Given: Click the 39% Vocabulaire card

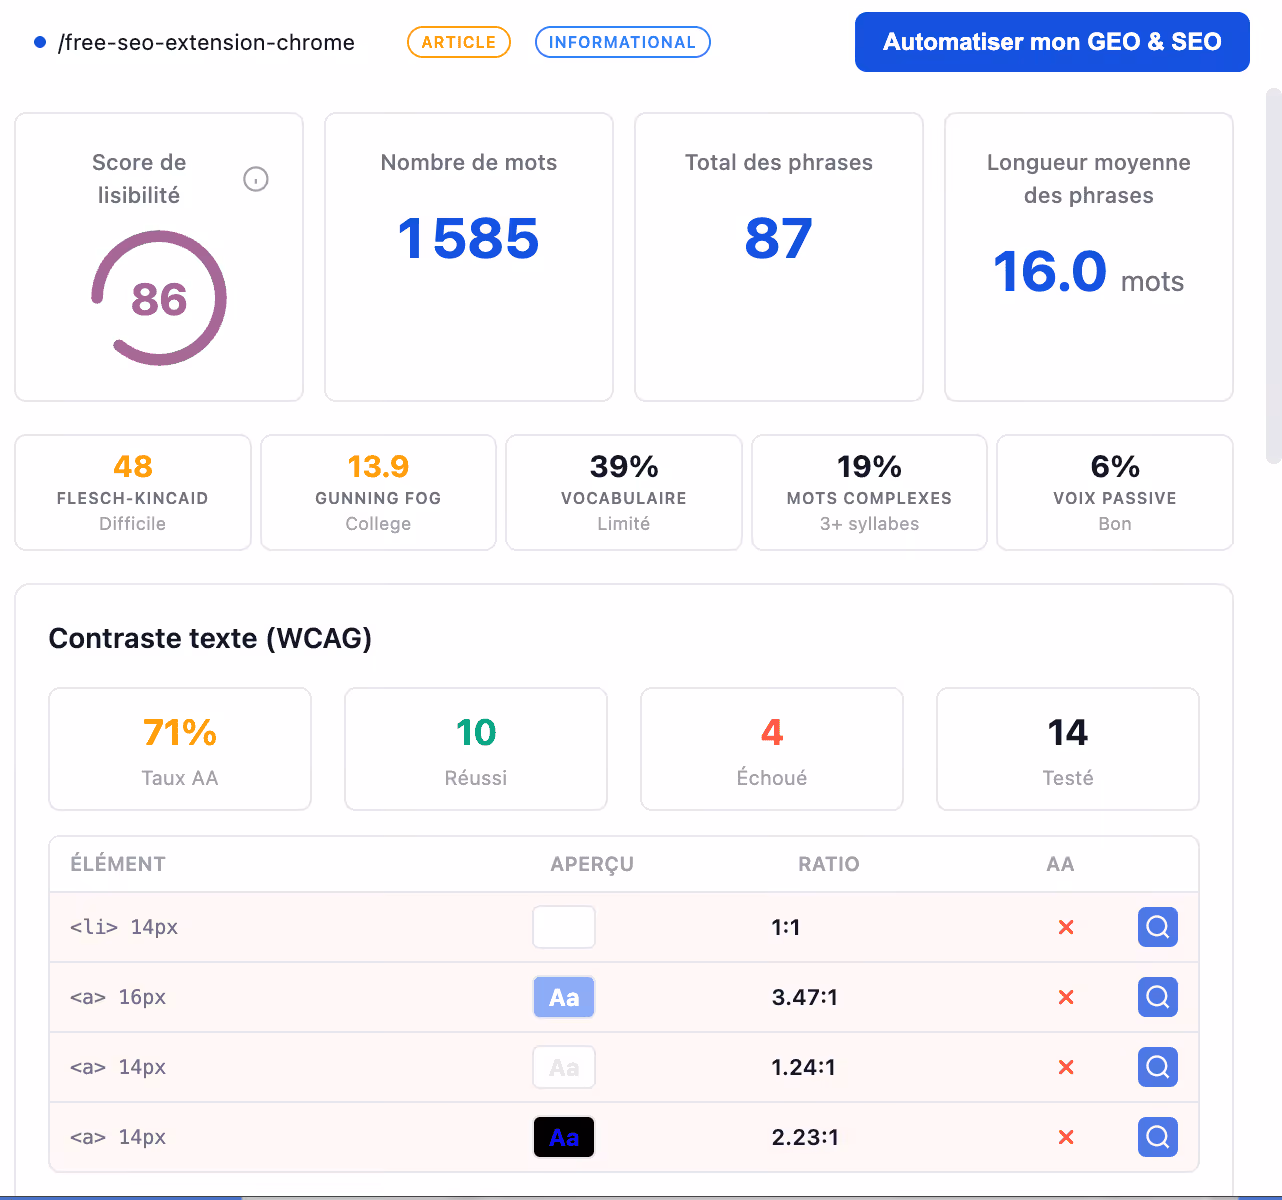Looking at the screenshot, I should click(x=624, y=492).
